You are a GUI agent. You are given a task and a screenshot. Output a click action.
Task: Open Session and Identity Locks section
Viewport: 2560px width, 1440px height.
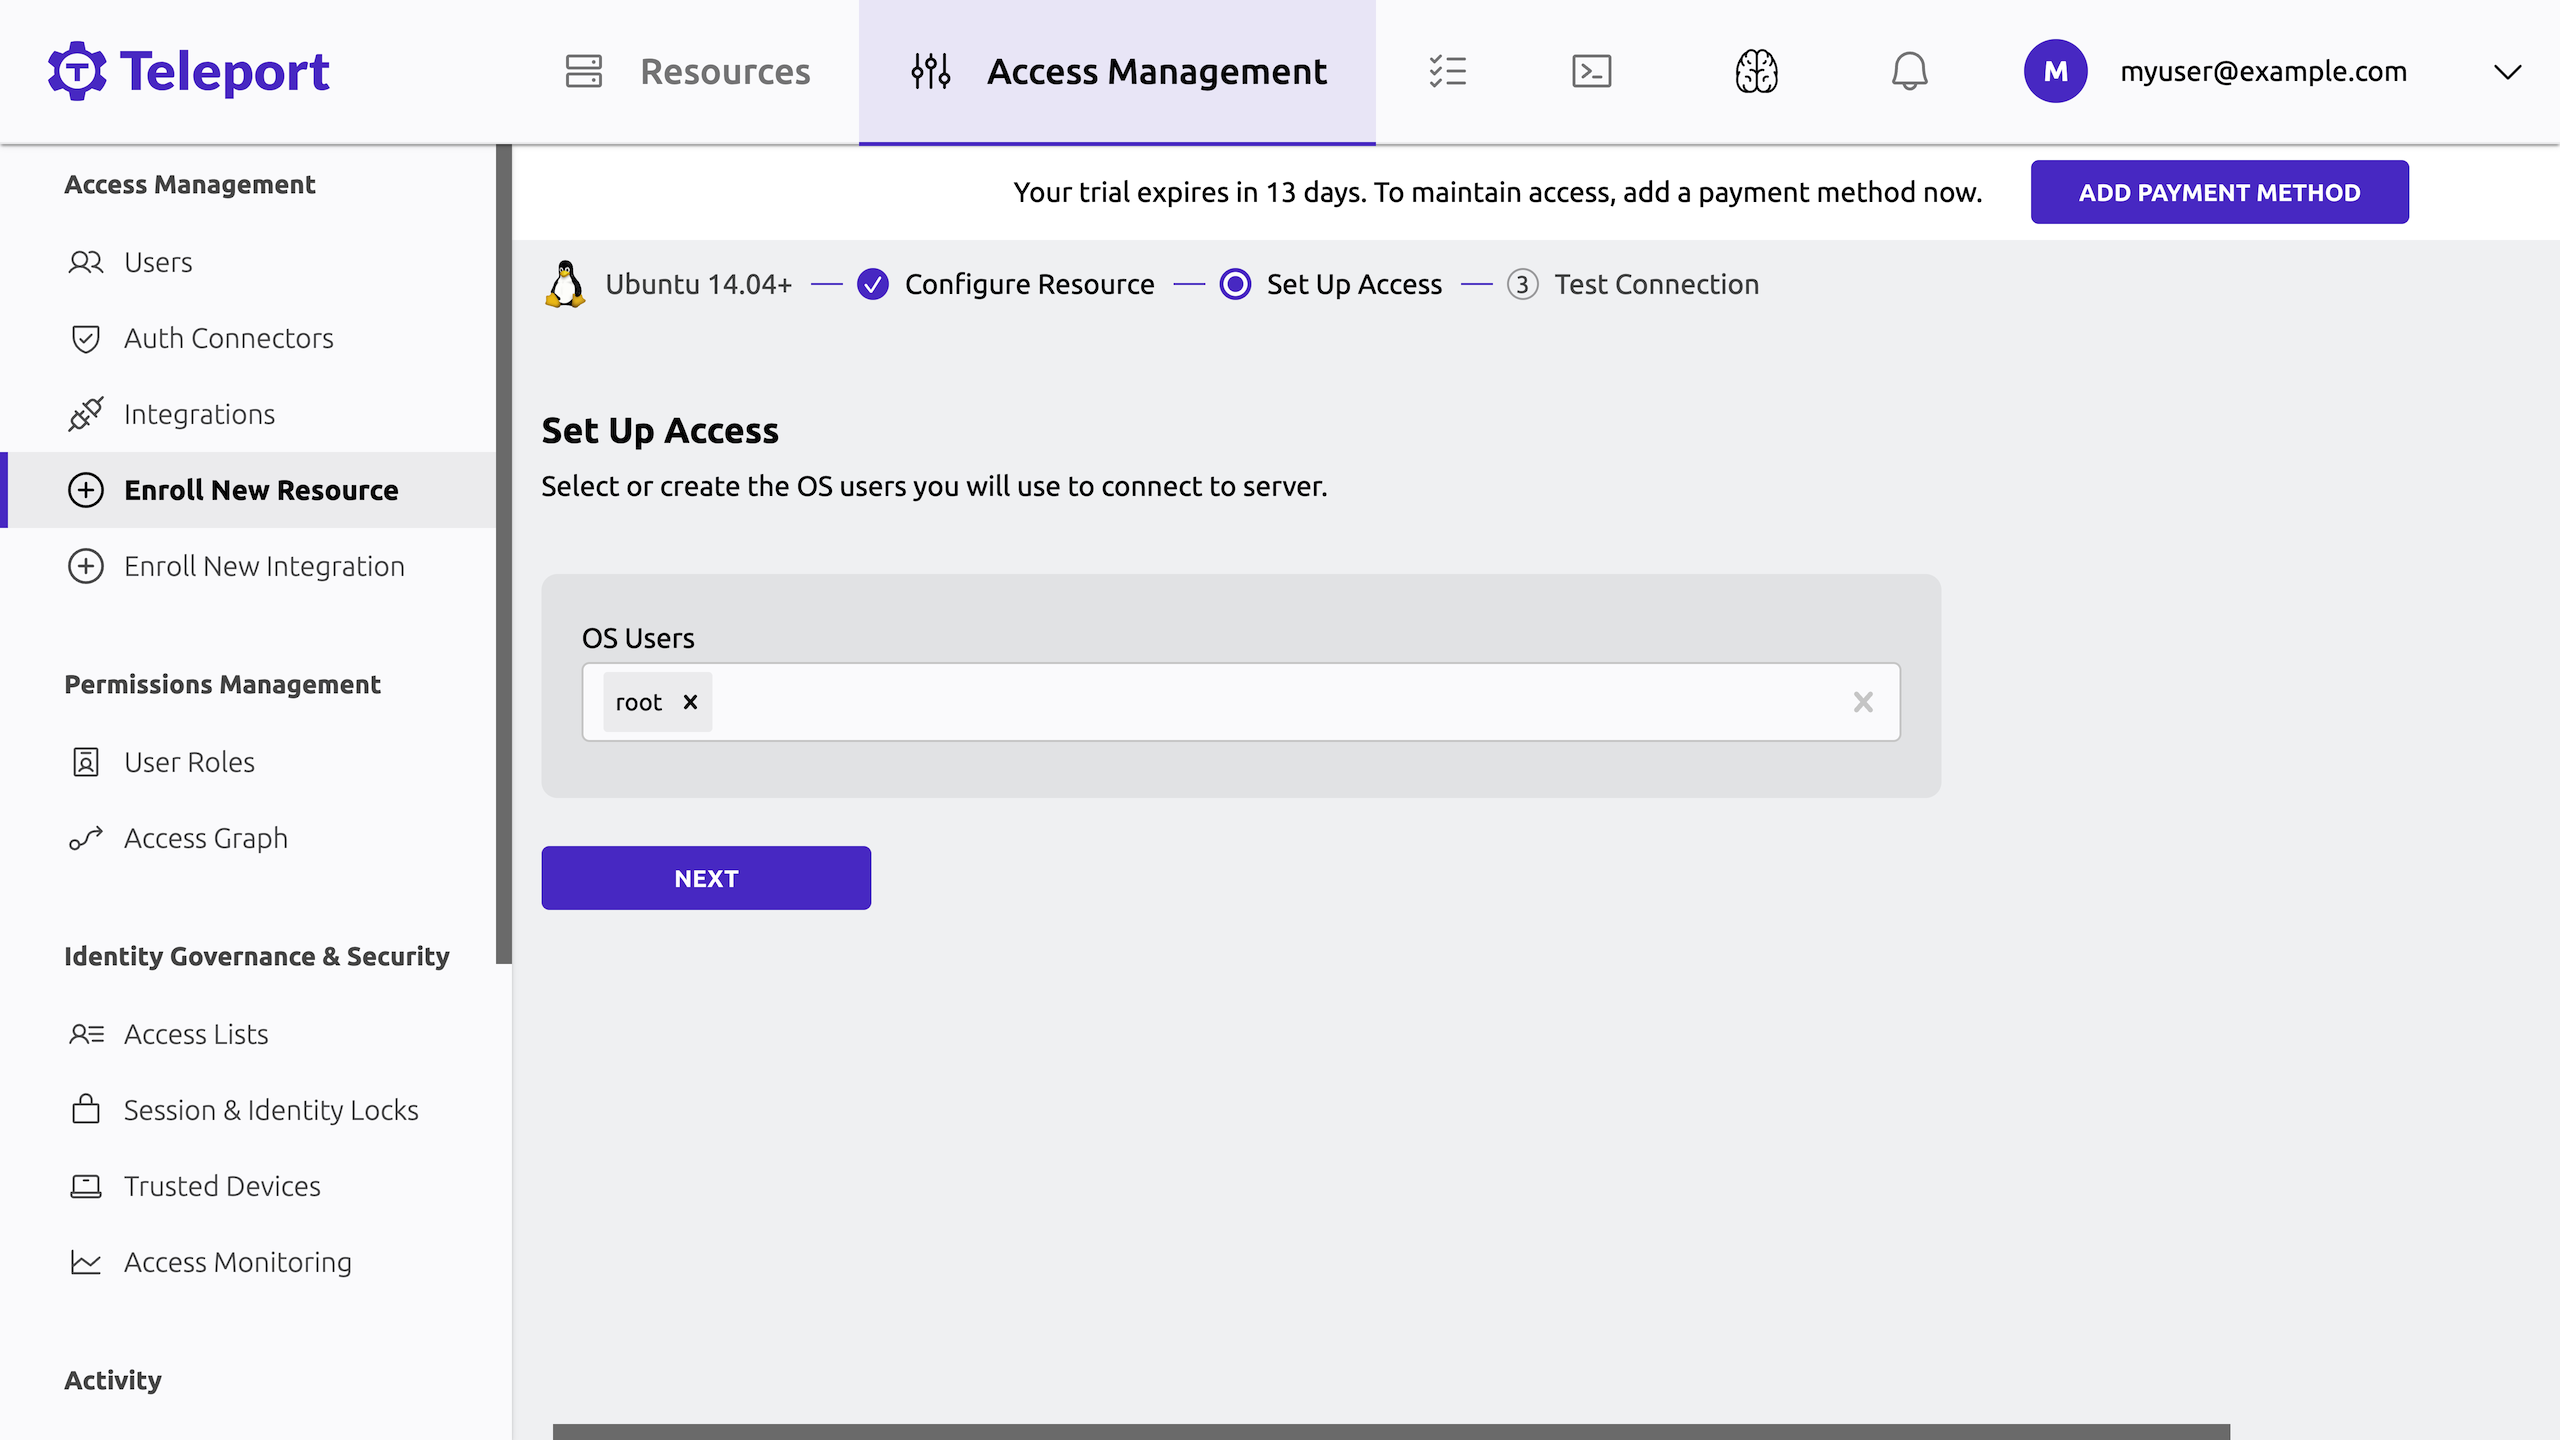point(271,1109)
